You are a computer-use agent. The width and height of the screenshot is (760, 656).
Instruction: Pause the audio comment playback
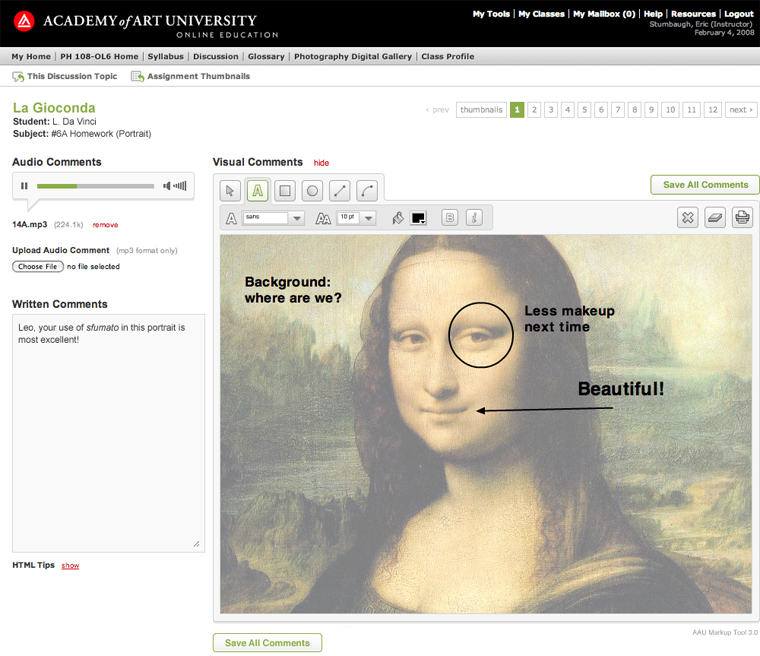(24, 186)
